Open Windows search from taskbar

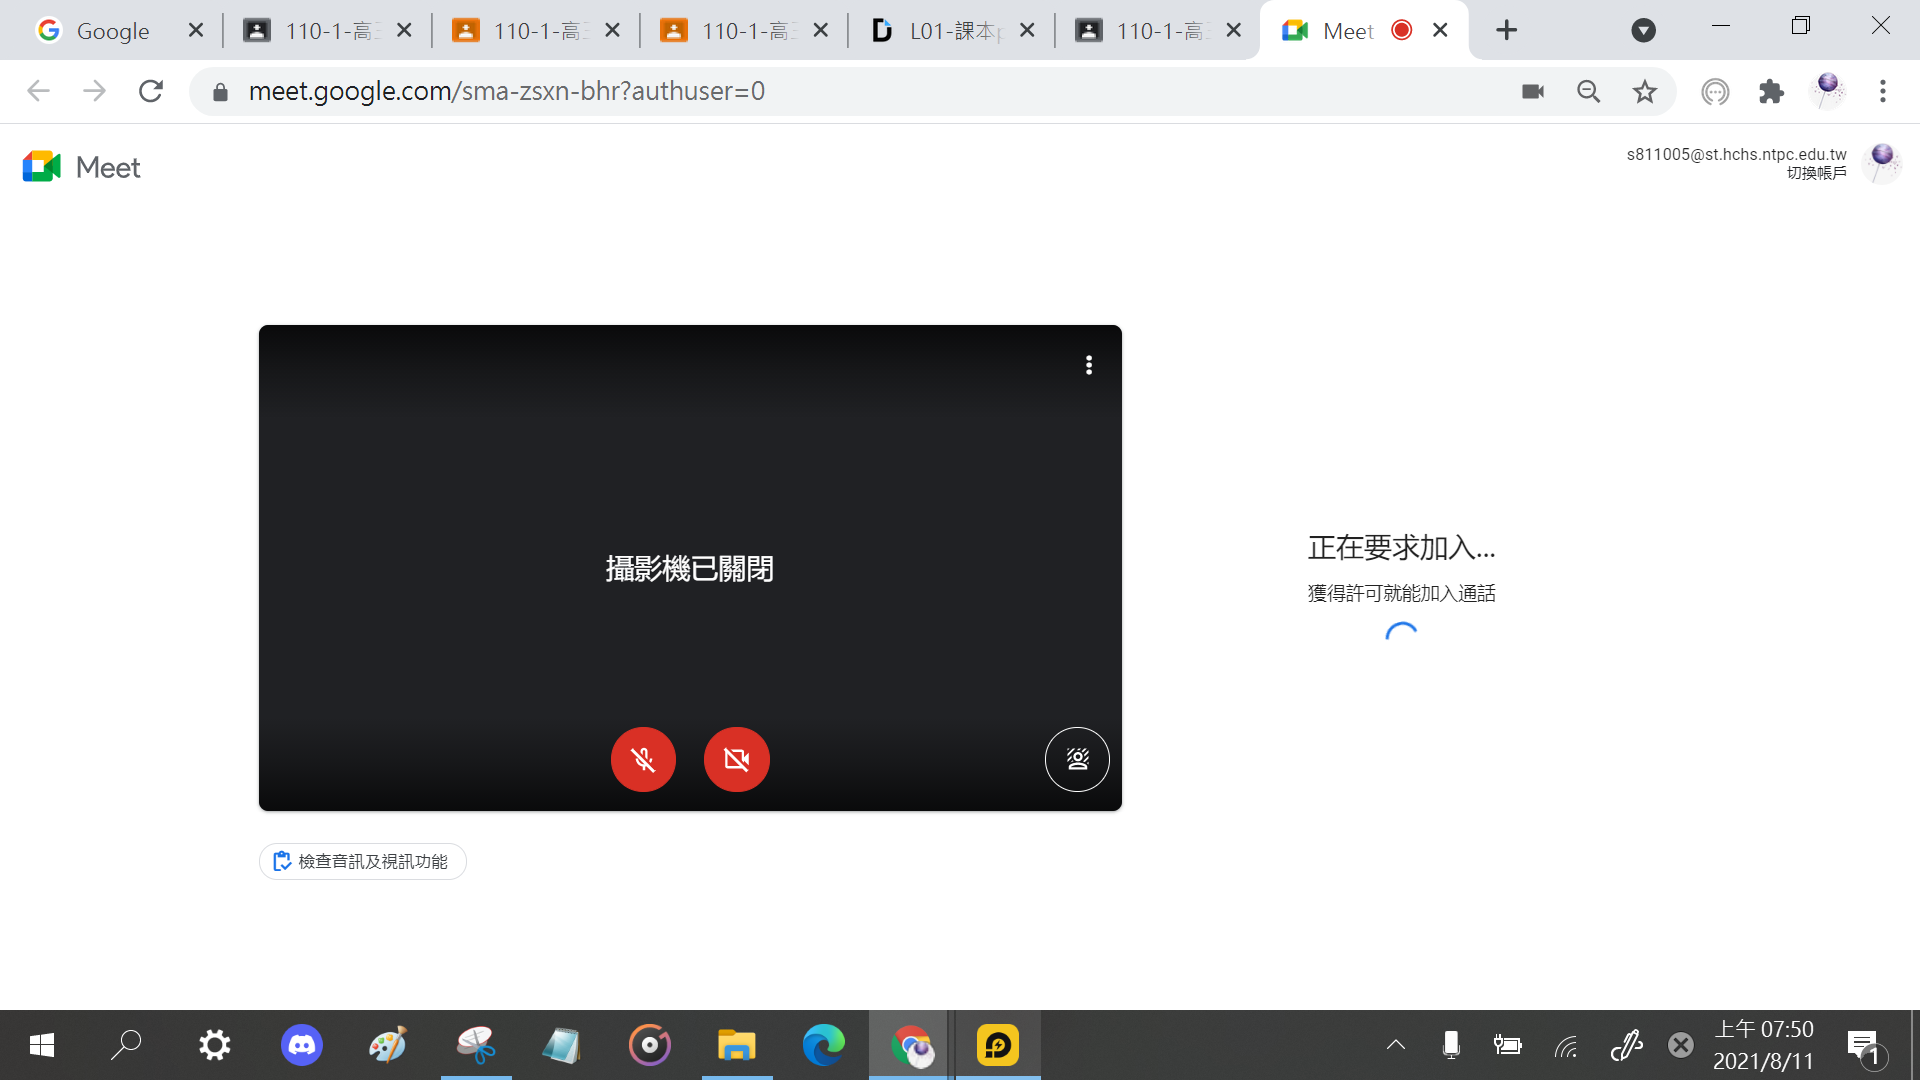point(126,1045)
